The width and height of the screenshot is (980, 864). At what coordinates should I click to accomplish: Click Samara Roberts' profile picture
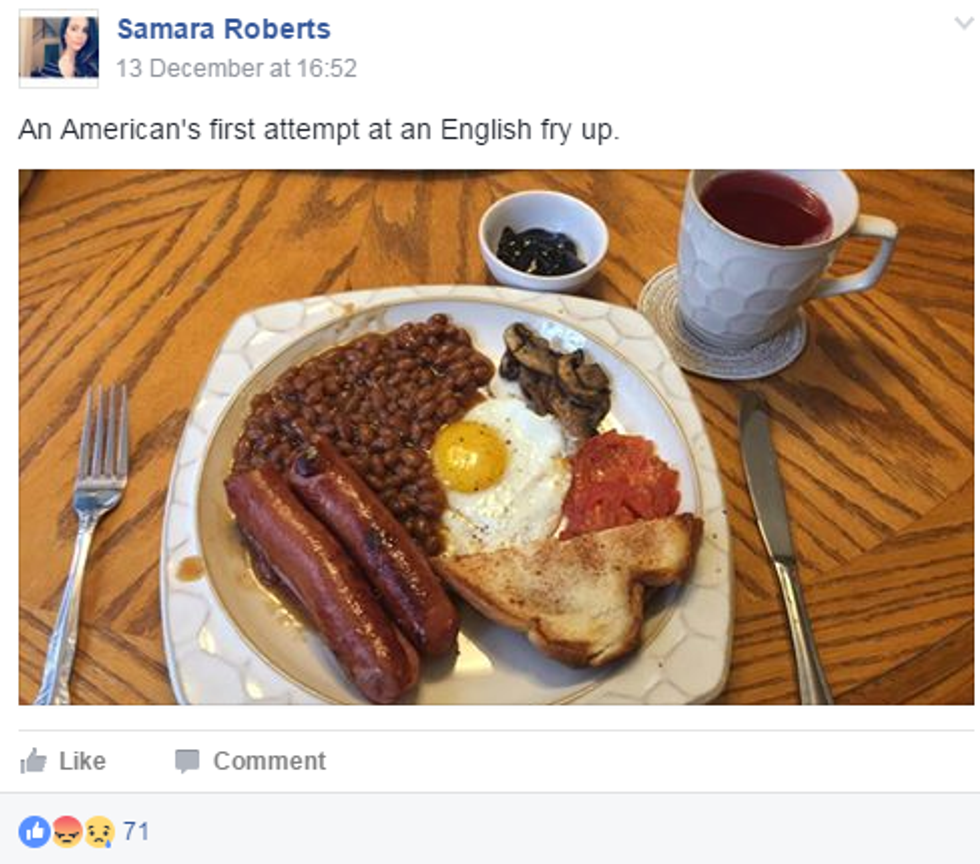pos(59,47)
